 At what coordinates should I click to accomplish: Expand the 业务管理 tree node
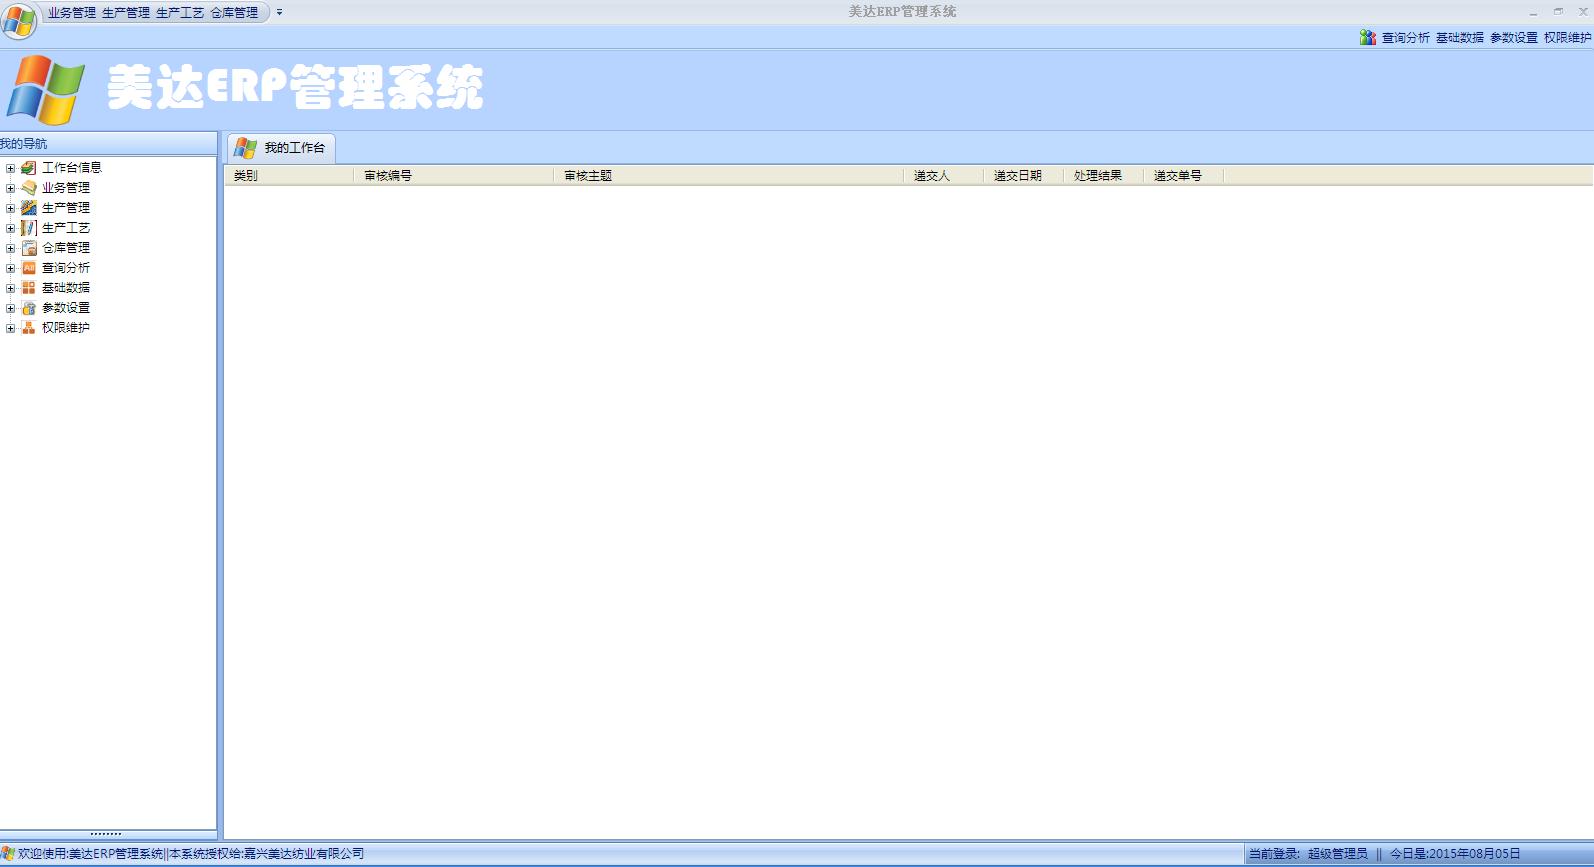click(x=10, y=188)
